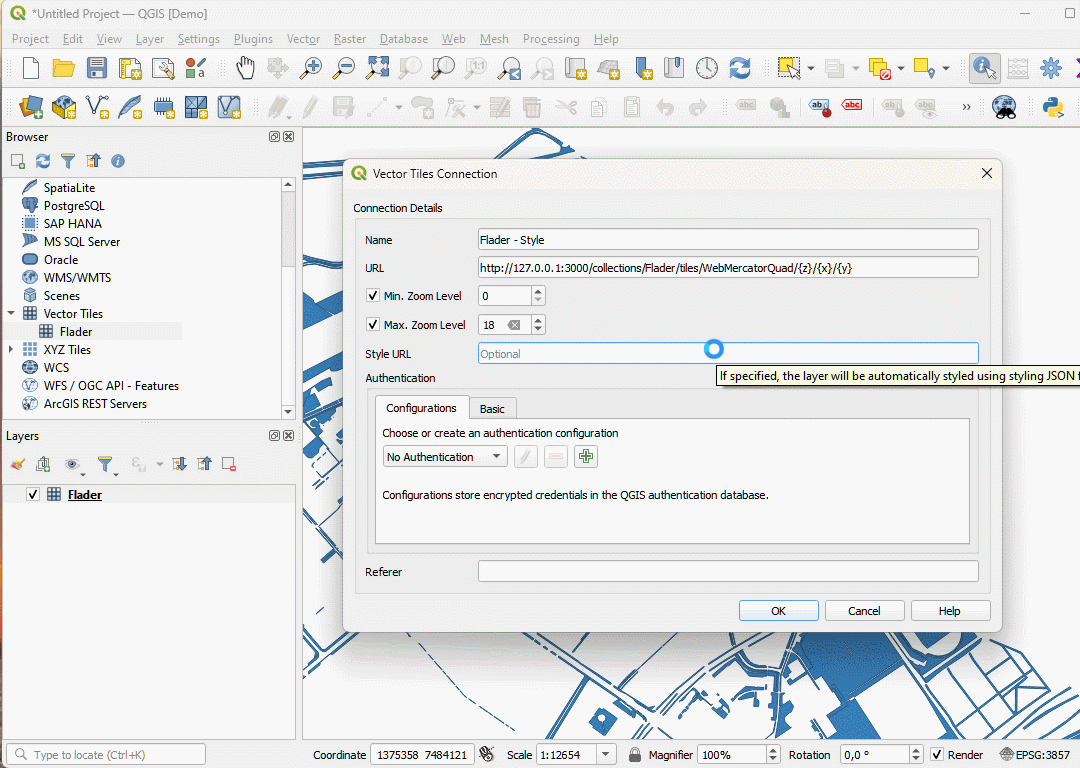This screenshot has width=1080, height=768.
Task: Click the EPSG:3857 CRS button
Action: pyautogui.click(x=1035, y=755)
